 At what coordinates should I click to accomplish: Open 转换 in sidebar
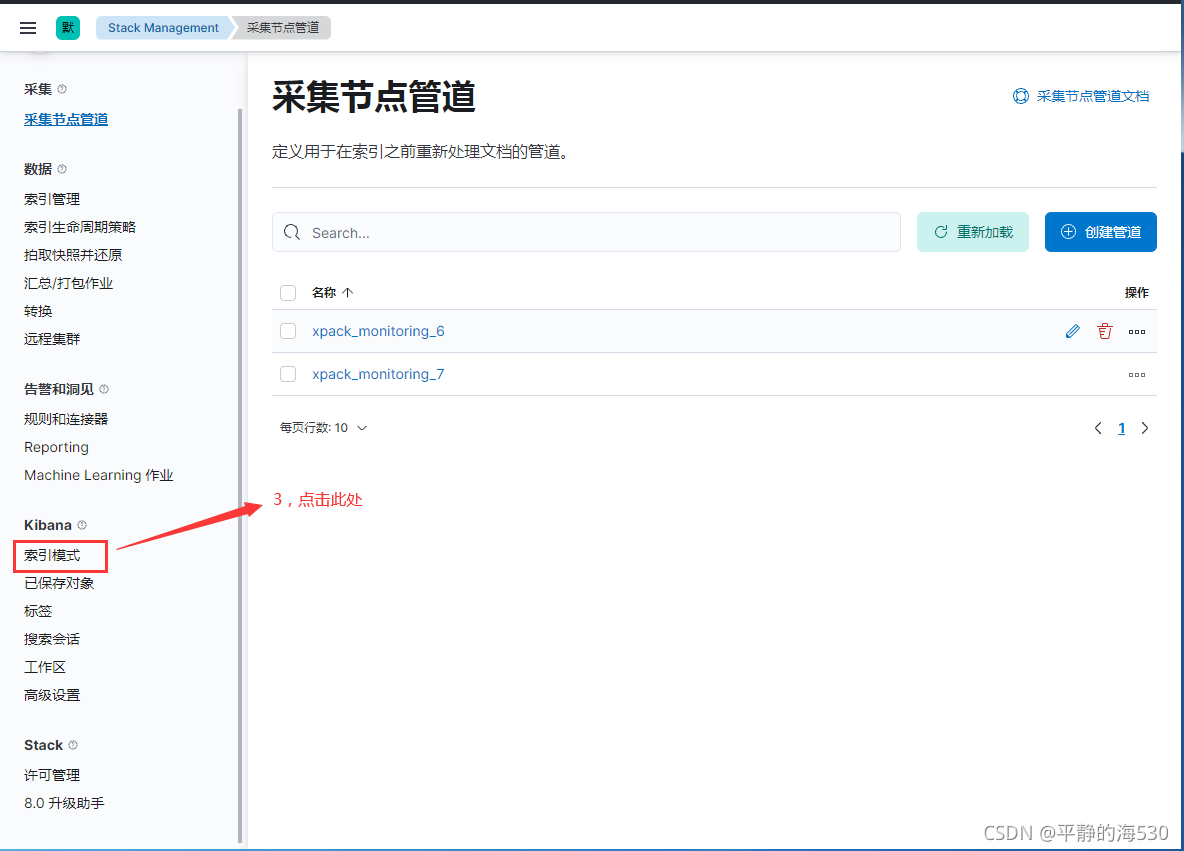pyautogui.click(x=39, y=311)
